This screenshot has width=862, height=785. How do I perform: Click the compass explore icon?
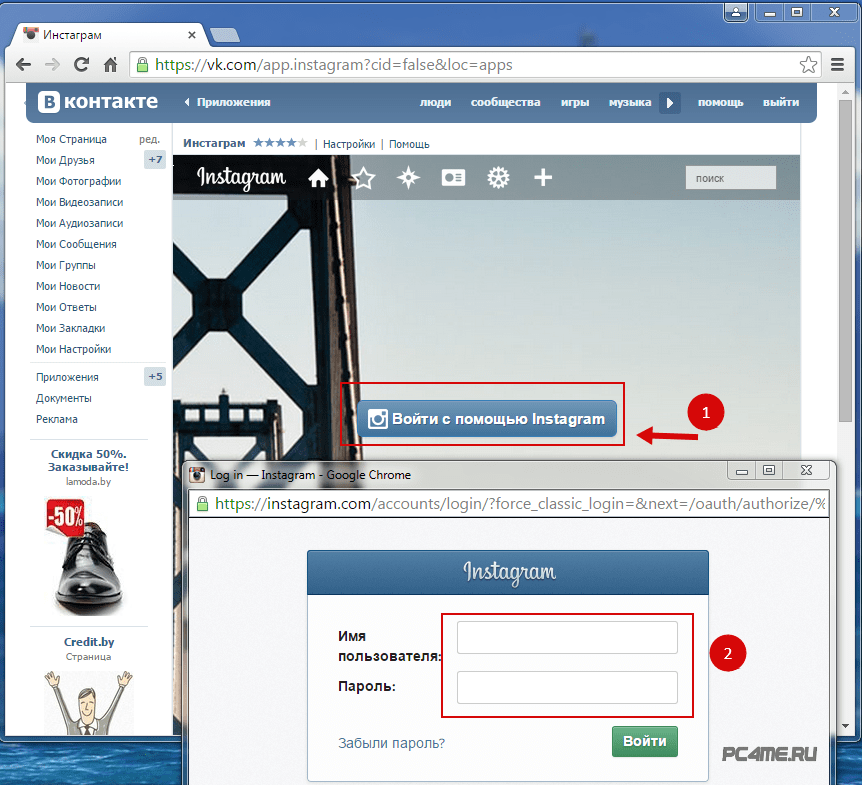pyautogui.click(x=408, y=178)
